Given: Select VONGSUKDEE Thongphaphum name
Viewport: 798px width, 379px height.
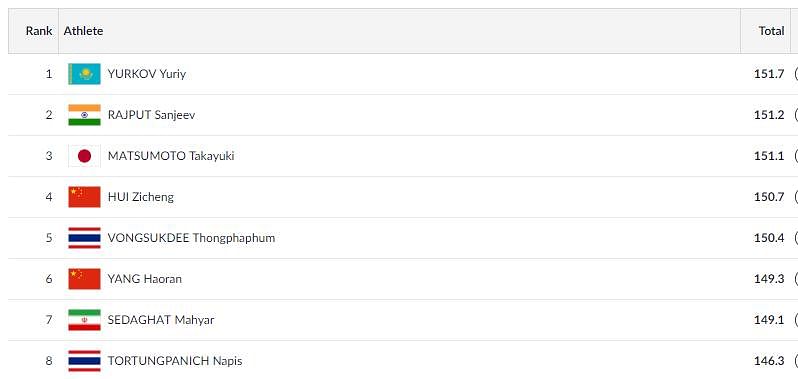Looking at the screenshot, I should pyautogui.click(x=191, y=238).
